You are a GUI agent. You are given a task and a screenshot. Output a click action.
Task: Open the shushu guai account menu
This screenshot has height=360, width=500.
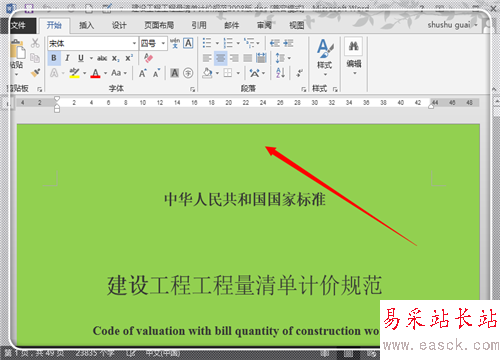[x=452, y=25]
